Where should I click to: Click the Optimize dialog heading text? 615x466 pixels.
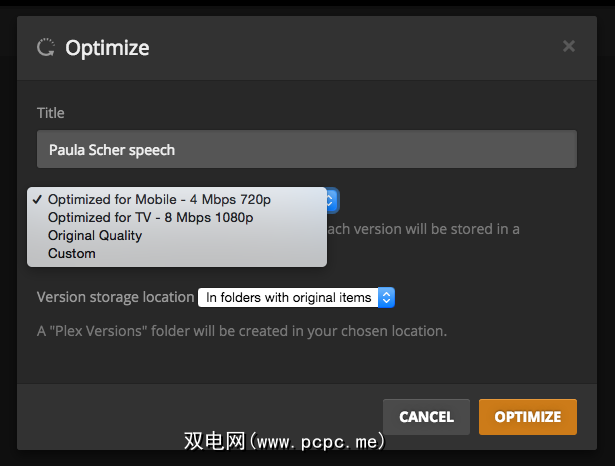[107, 47]
